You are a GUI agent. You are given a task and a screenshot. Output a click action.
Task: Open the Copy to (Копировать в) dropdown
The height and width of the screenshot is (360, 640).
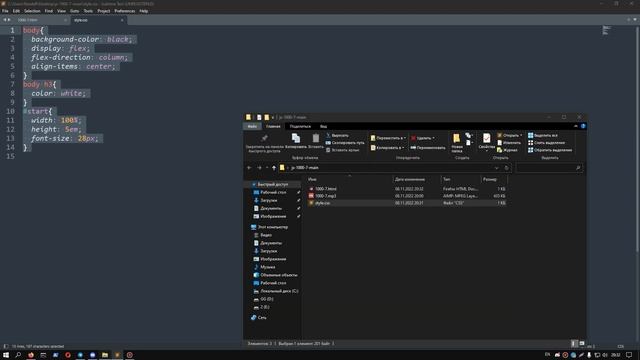[388, 148]
